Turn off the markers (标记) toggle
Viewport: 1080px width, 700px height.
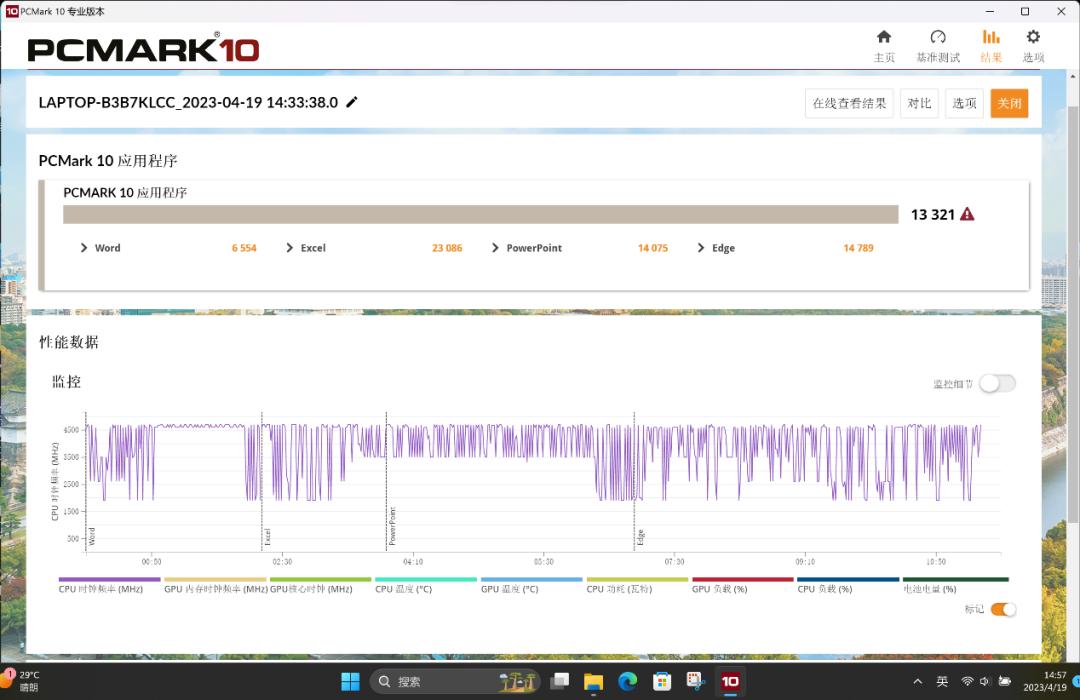pyautogui.click(x=1002, y=609)
